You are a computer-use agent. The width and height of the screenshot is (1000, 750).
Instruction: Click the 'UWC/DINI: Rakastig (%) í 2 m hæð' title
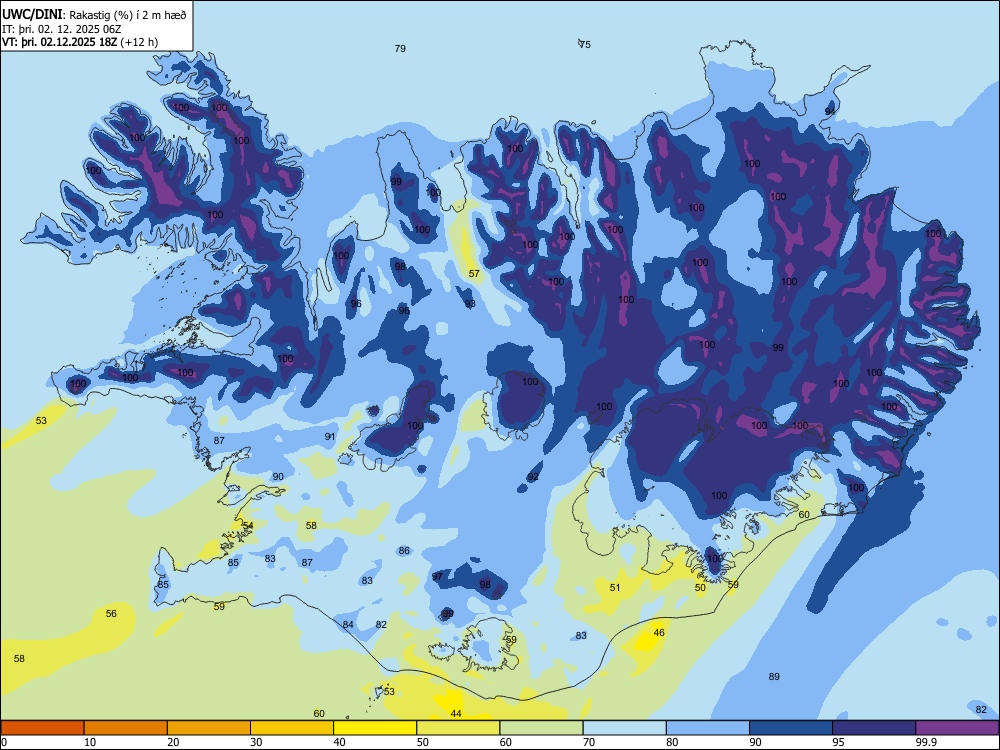(x=94, y=14)
